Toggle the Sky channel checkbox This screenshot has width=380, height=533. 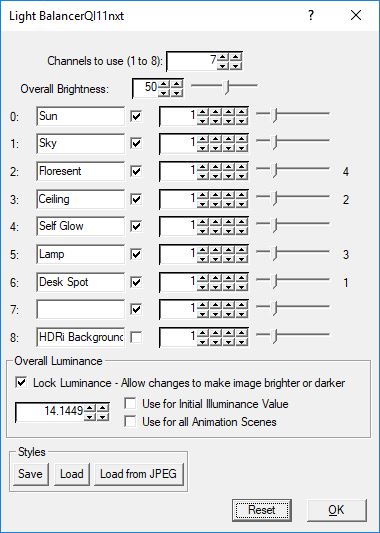pos(136,143)
